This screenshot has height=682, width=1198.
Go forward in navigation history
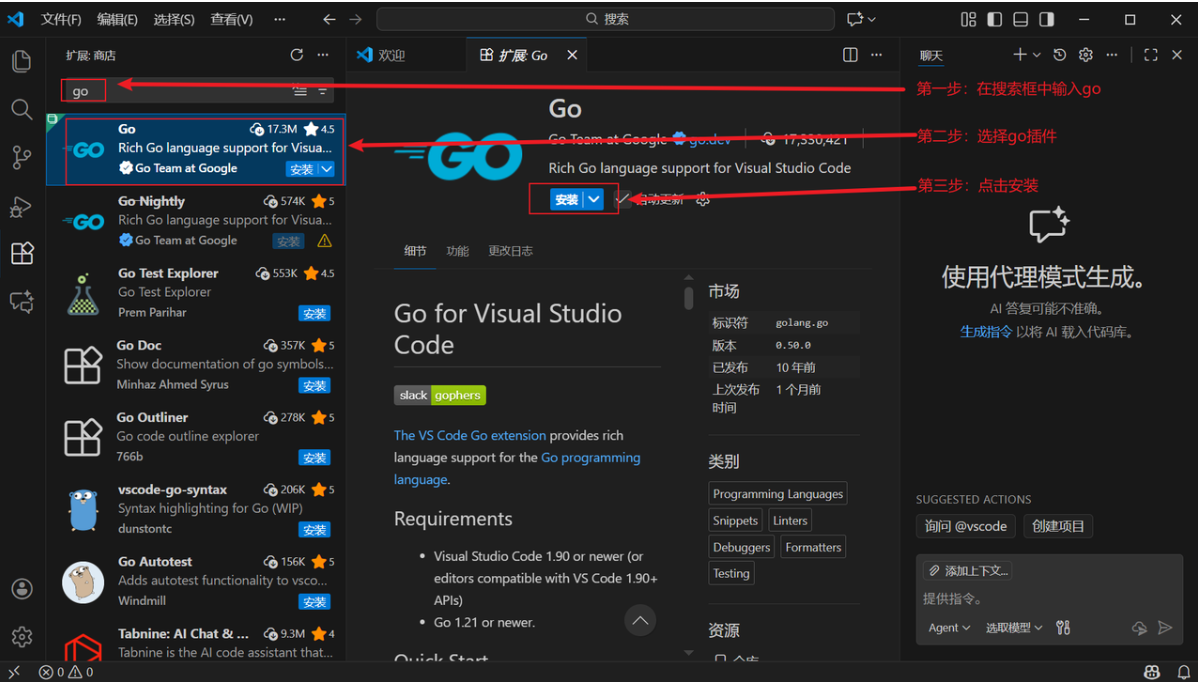click(x=355, y=19)
